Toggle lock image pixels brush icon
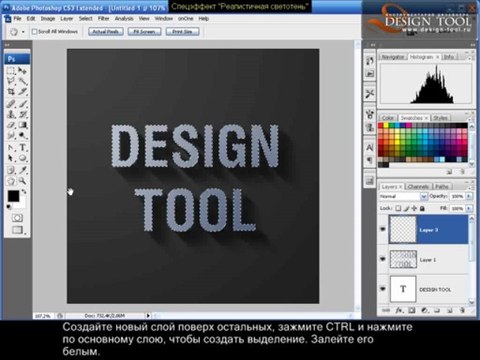 pos(406,208)
